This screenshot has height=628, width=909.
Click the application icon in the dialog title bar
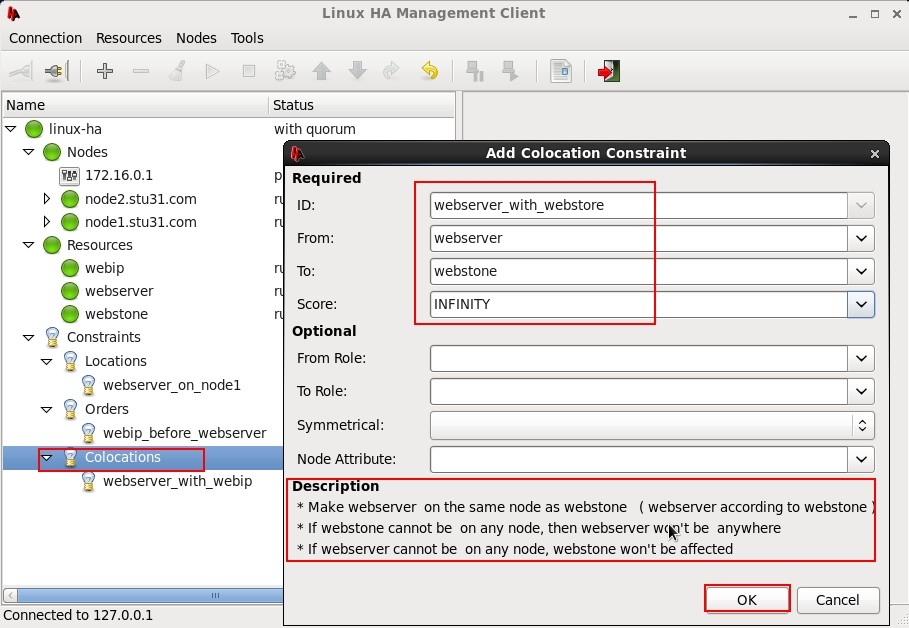tap(297, 153)
